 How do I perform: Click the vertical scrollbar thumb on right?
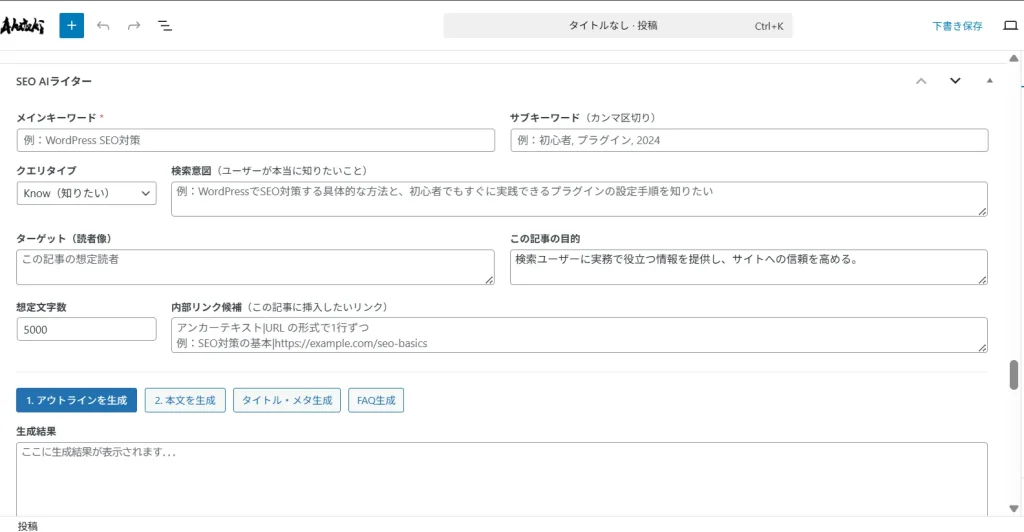[1013, 374]
